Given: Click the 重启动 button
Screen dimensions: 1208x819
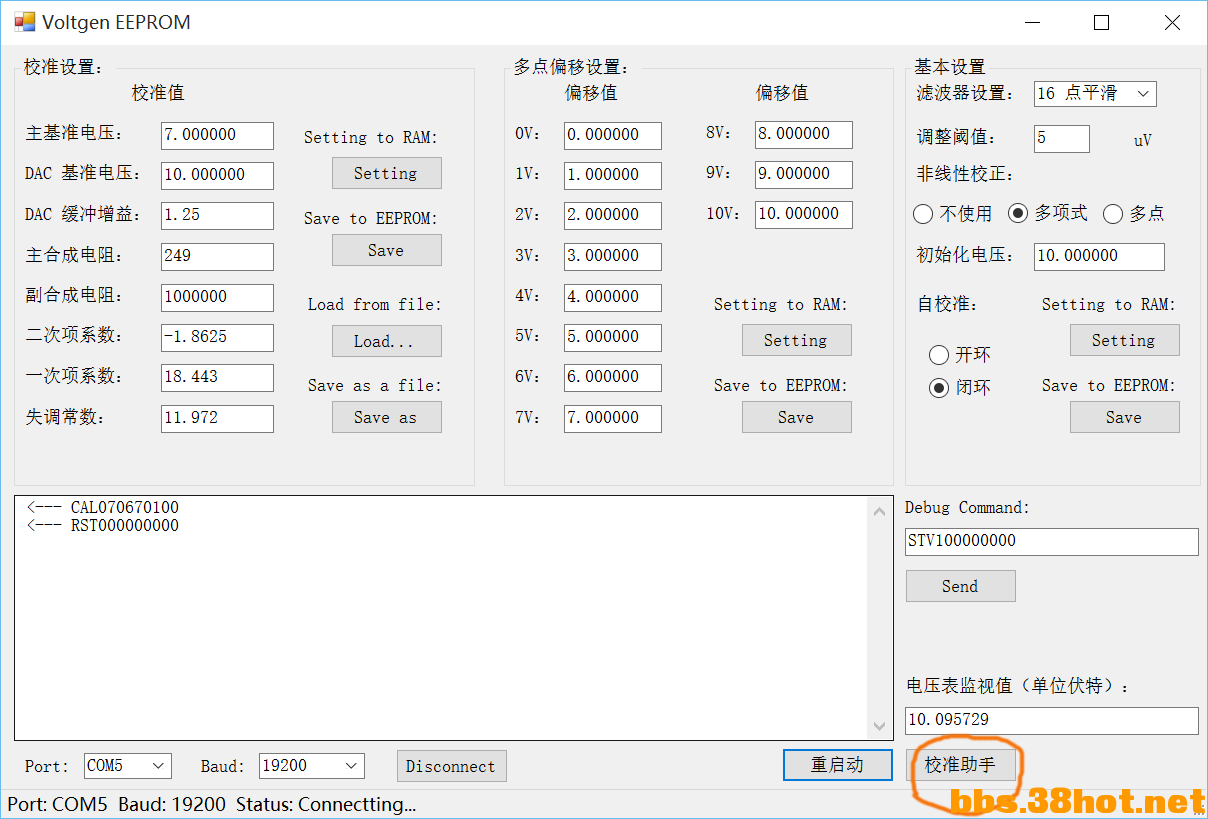Looking at the screenshot, I should [x=837, y=765].
